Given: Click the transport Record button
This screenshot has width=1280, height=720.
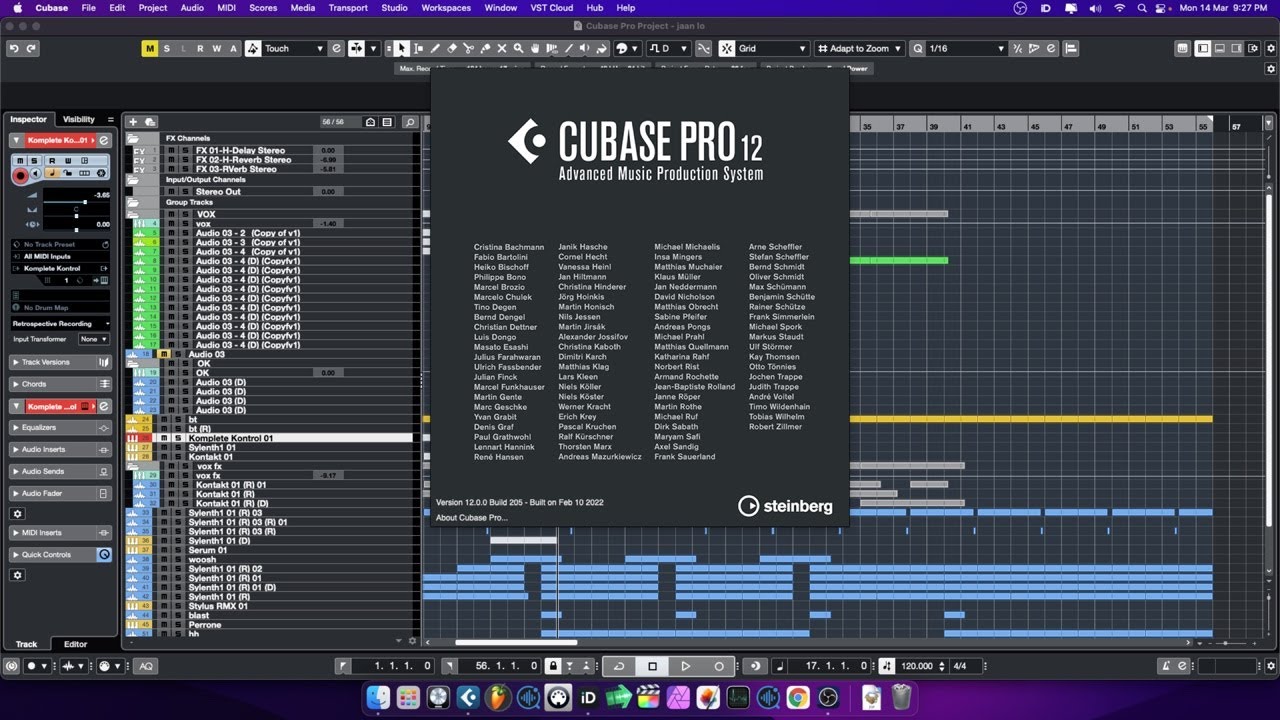Looking at the screenshot, I should click(x=719, y=666).
